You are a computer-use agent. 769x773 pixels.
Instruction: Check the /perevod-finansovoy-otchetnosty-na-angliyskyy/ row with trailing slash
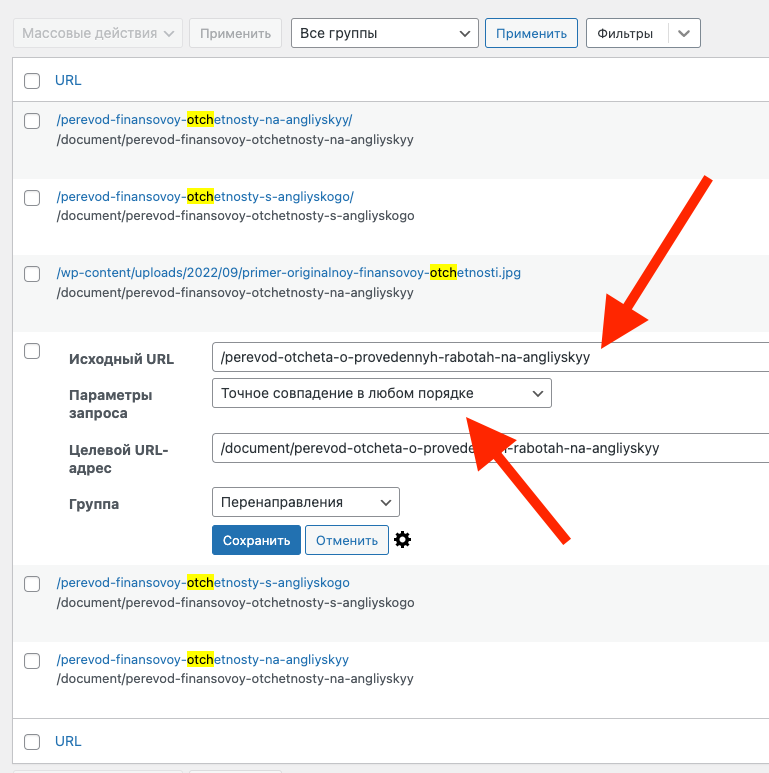click(x=32, y=121)
